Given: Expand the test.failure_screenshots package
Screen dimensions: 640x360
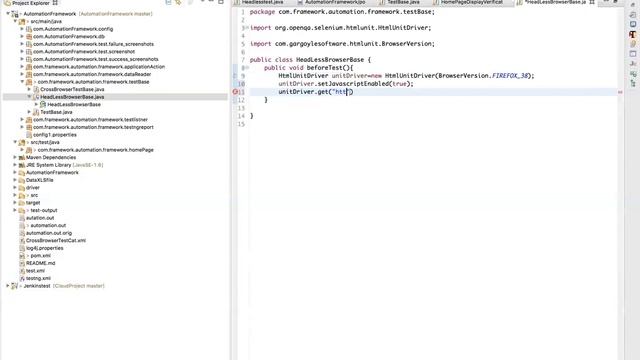Looking at the screenshot, I should [x=22, y=44].
